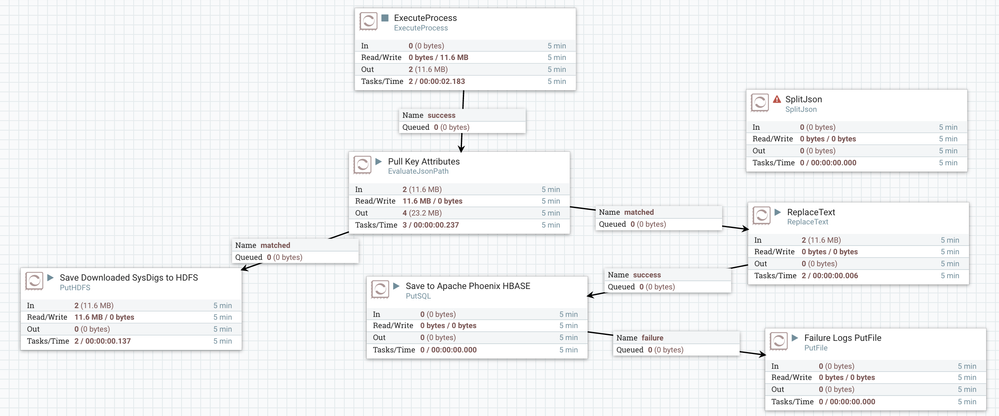This screenshot has height=416, width=999.
Task: Select the ExecuteProcess processor title
Action: click(426, 18)
